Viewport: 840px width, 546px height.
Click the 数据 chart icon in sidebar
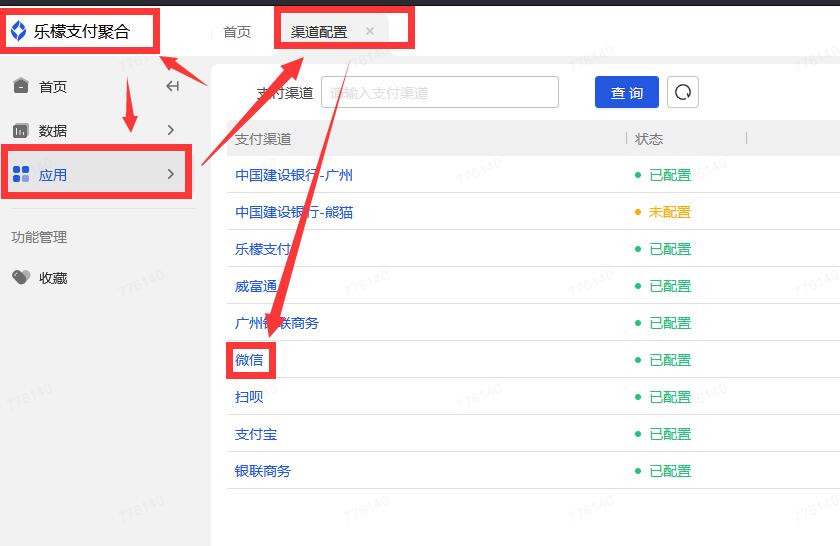coord(20,130)
